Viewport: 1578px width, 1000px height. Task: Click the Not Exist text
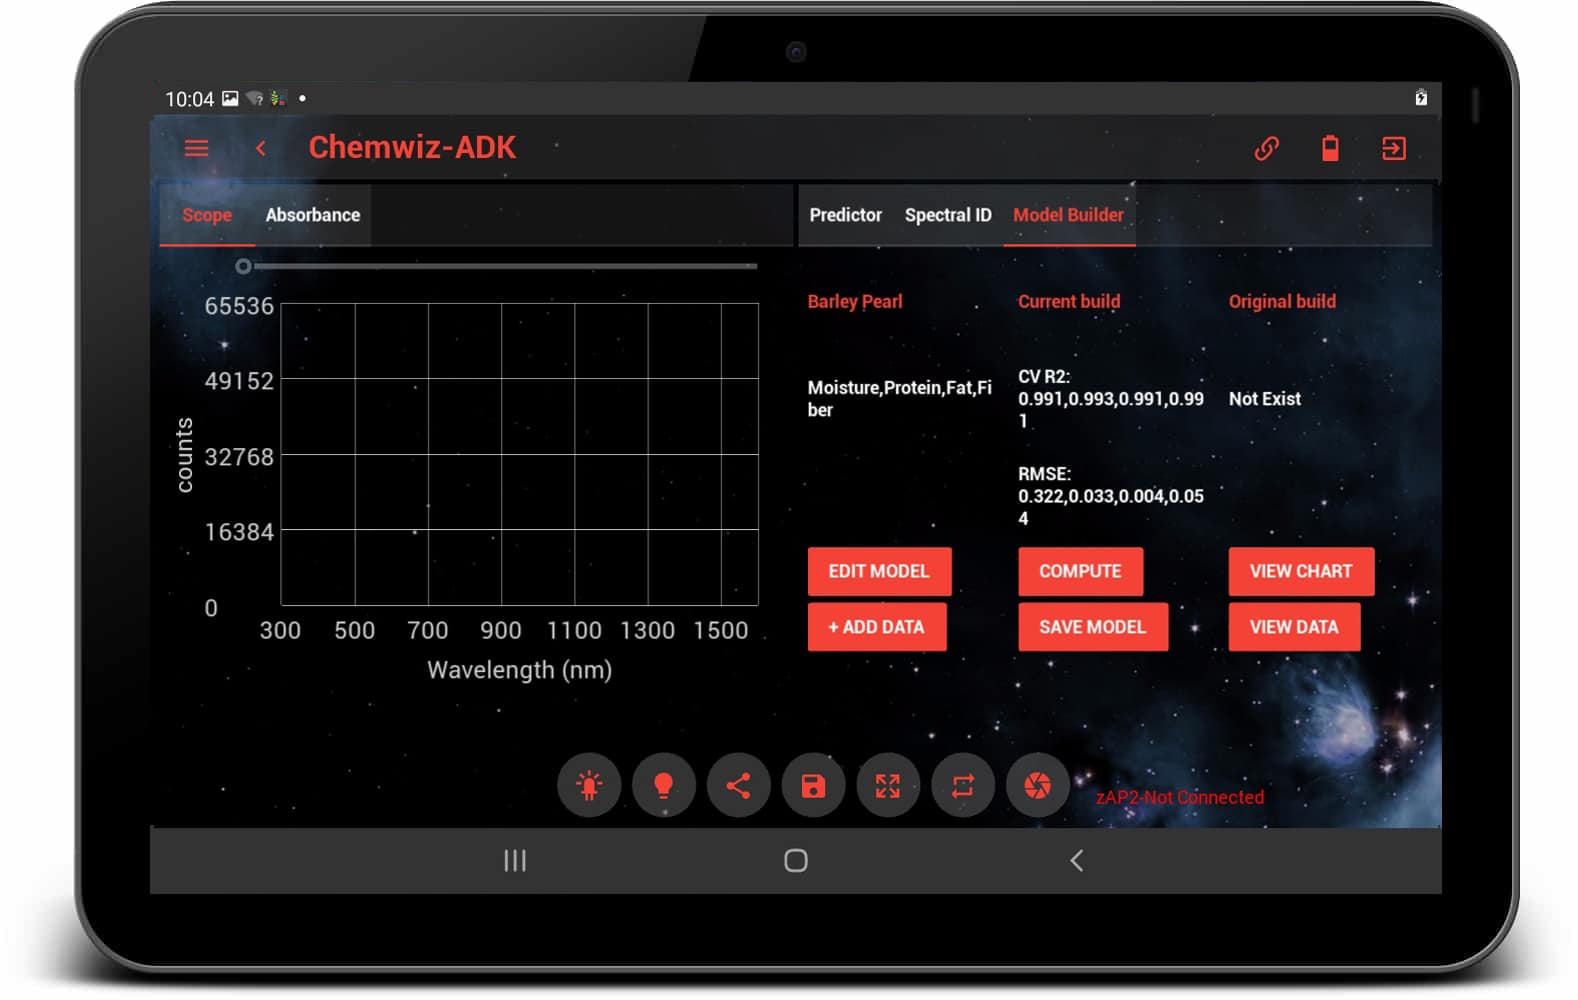(1265, 399)
